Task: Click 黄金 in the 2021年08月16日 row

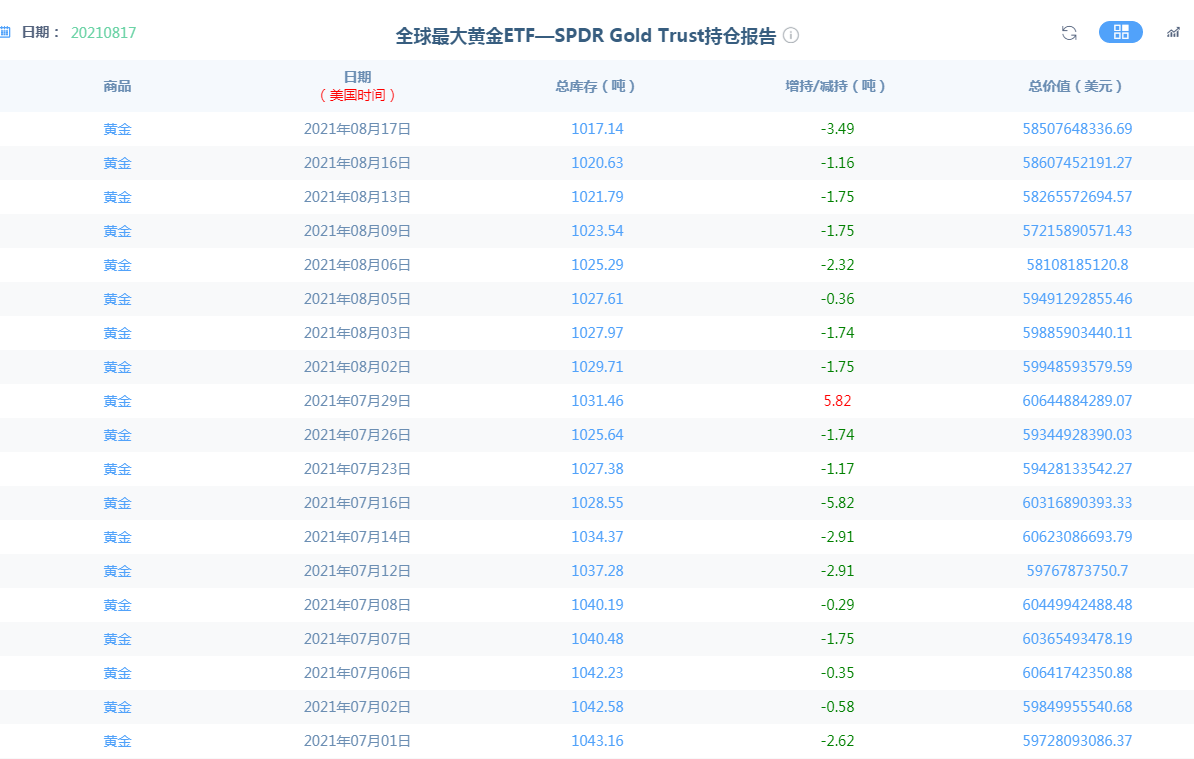Action: coord(117,163)
